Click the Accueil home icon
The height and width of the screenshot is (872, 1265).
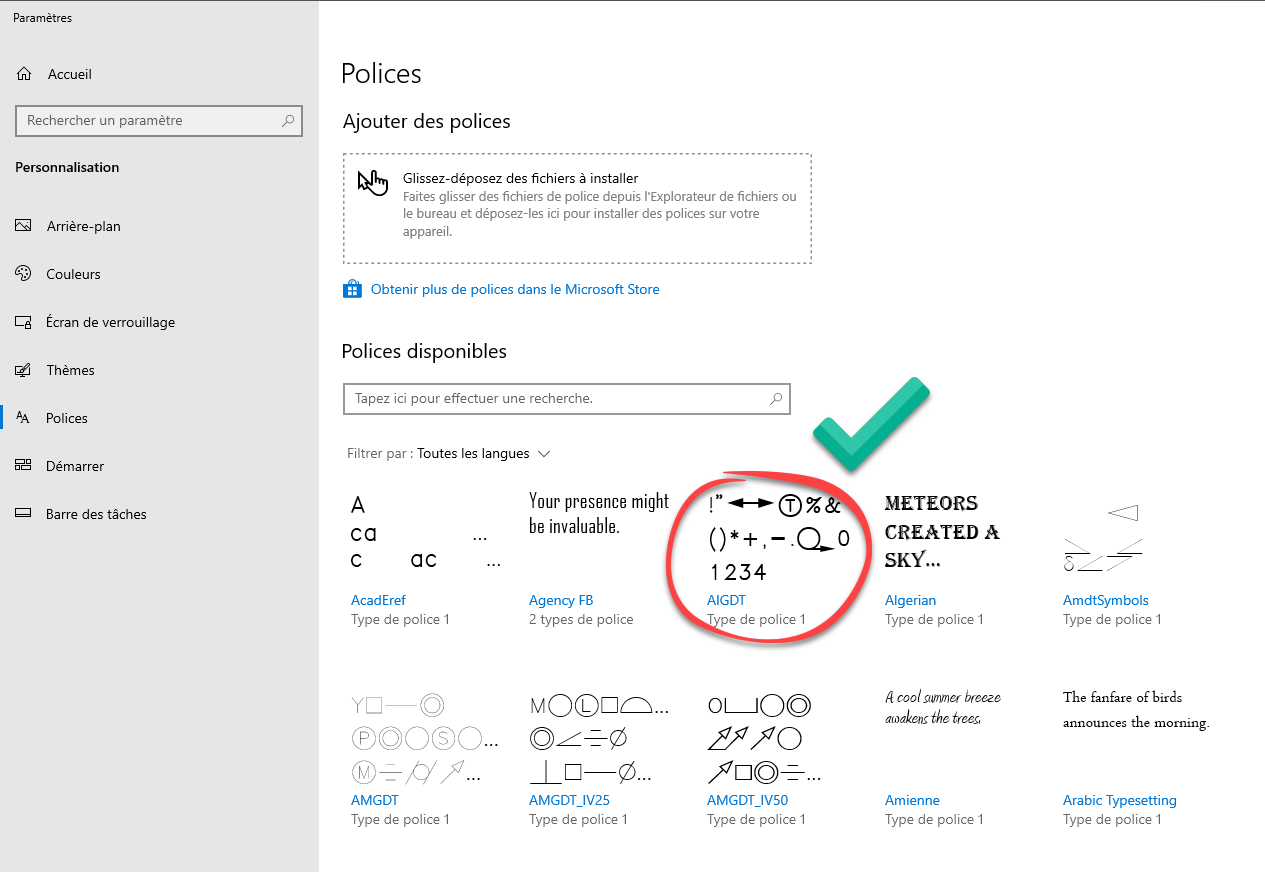24,74
